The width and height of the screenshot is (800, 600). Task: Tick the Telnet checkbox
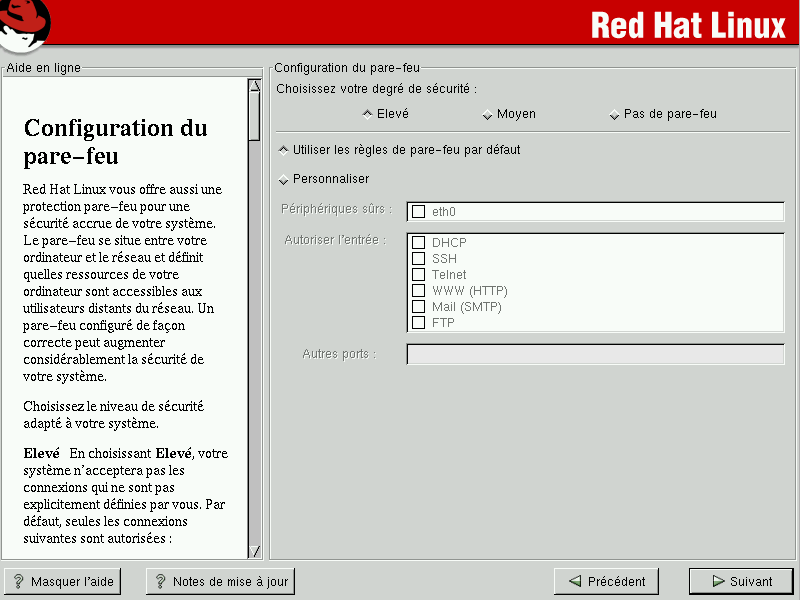point(419,275)
